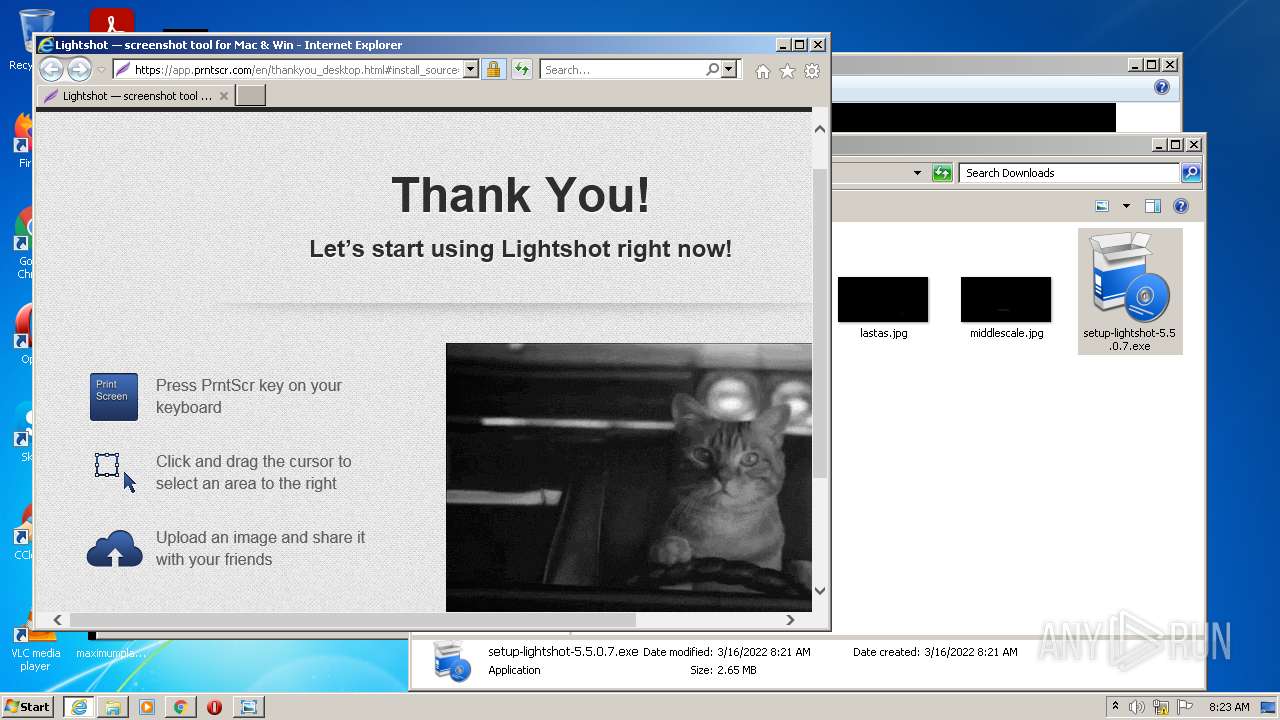Viewport: 1280px width, 720px height.
Task: Open recent pages dropdown next to Forward
Action: (x=101, y=70)
